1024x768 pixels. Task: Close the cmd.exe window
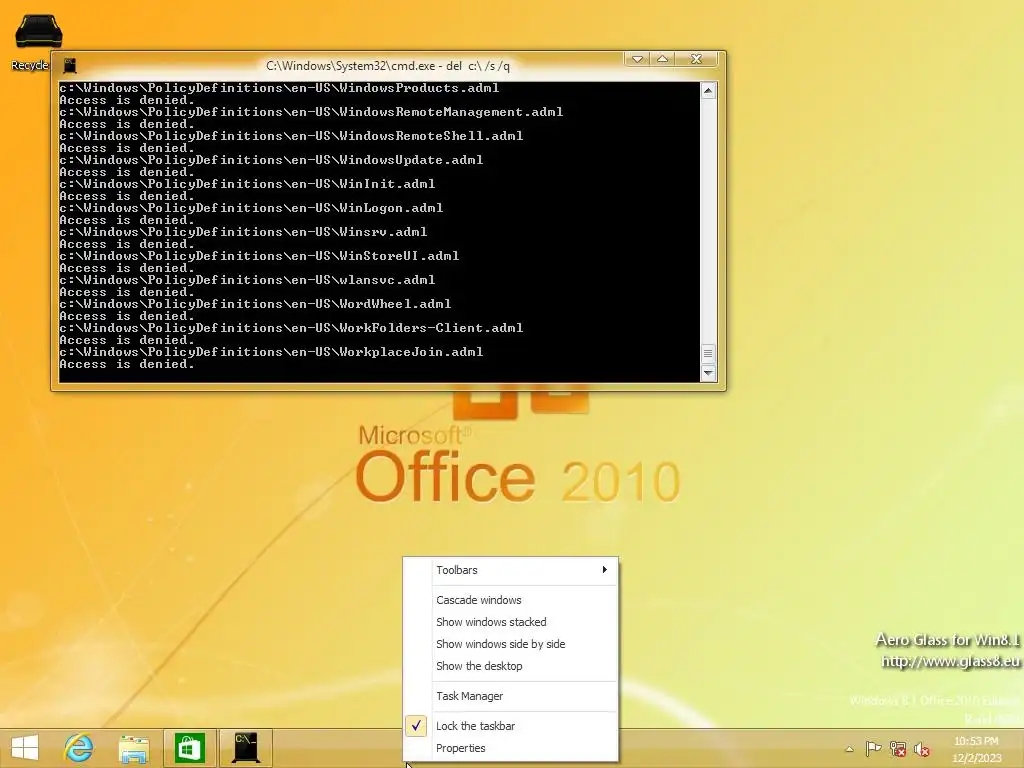tap(696, 59)
